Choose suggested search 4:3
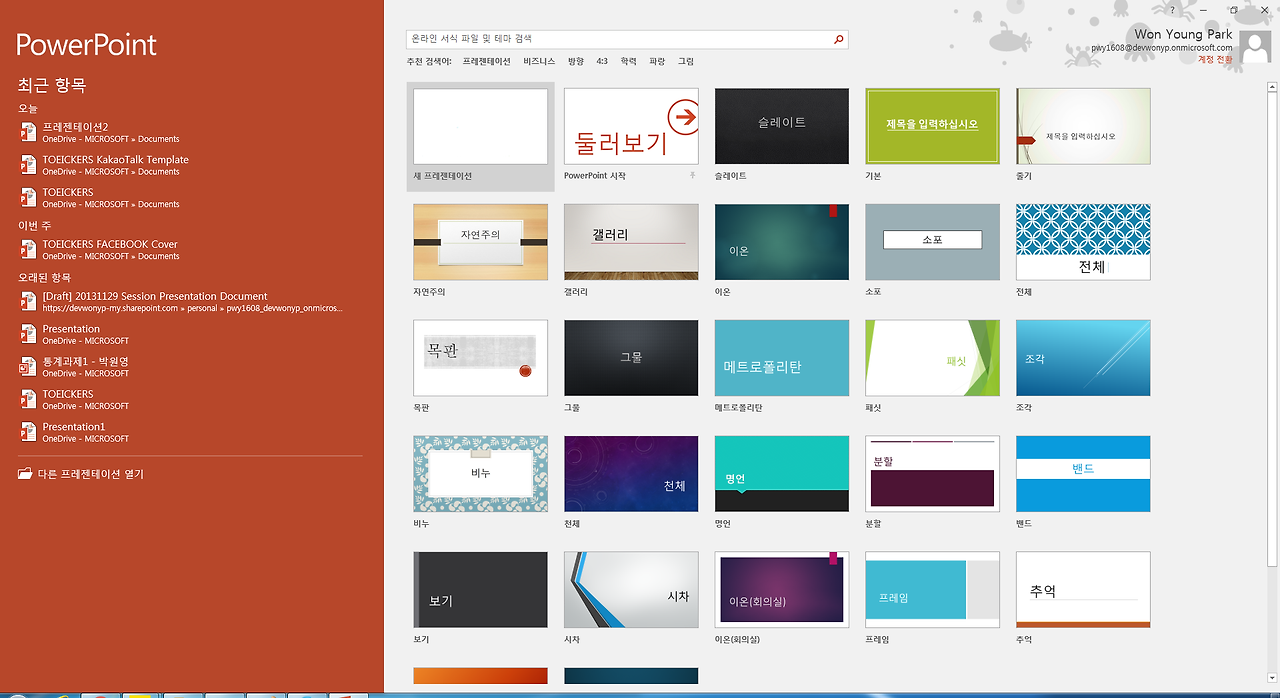Screen dimensions: 1280x698 602,62
